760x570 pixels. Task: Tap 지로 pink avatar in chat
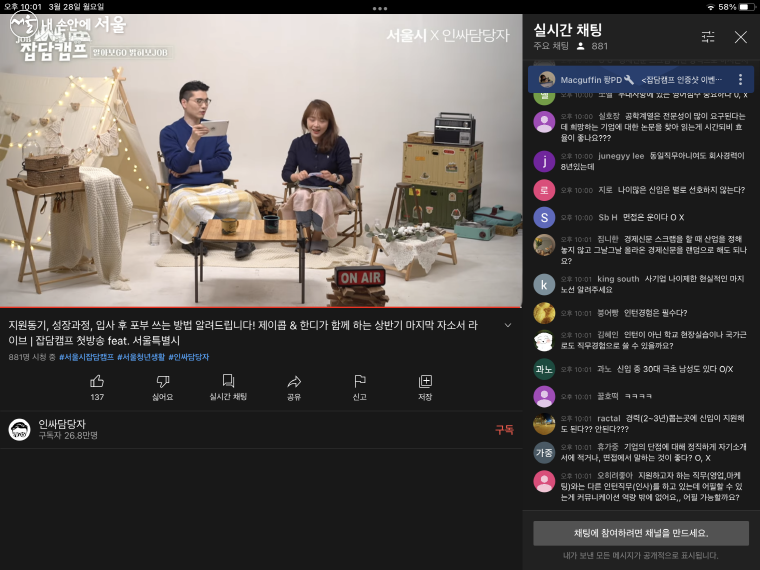click(544, 190)
